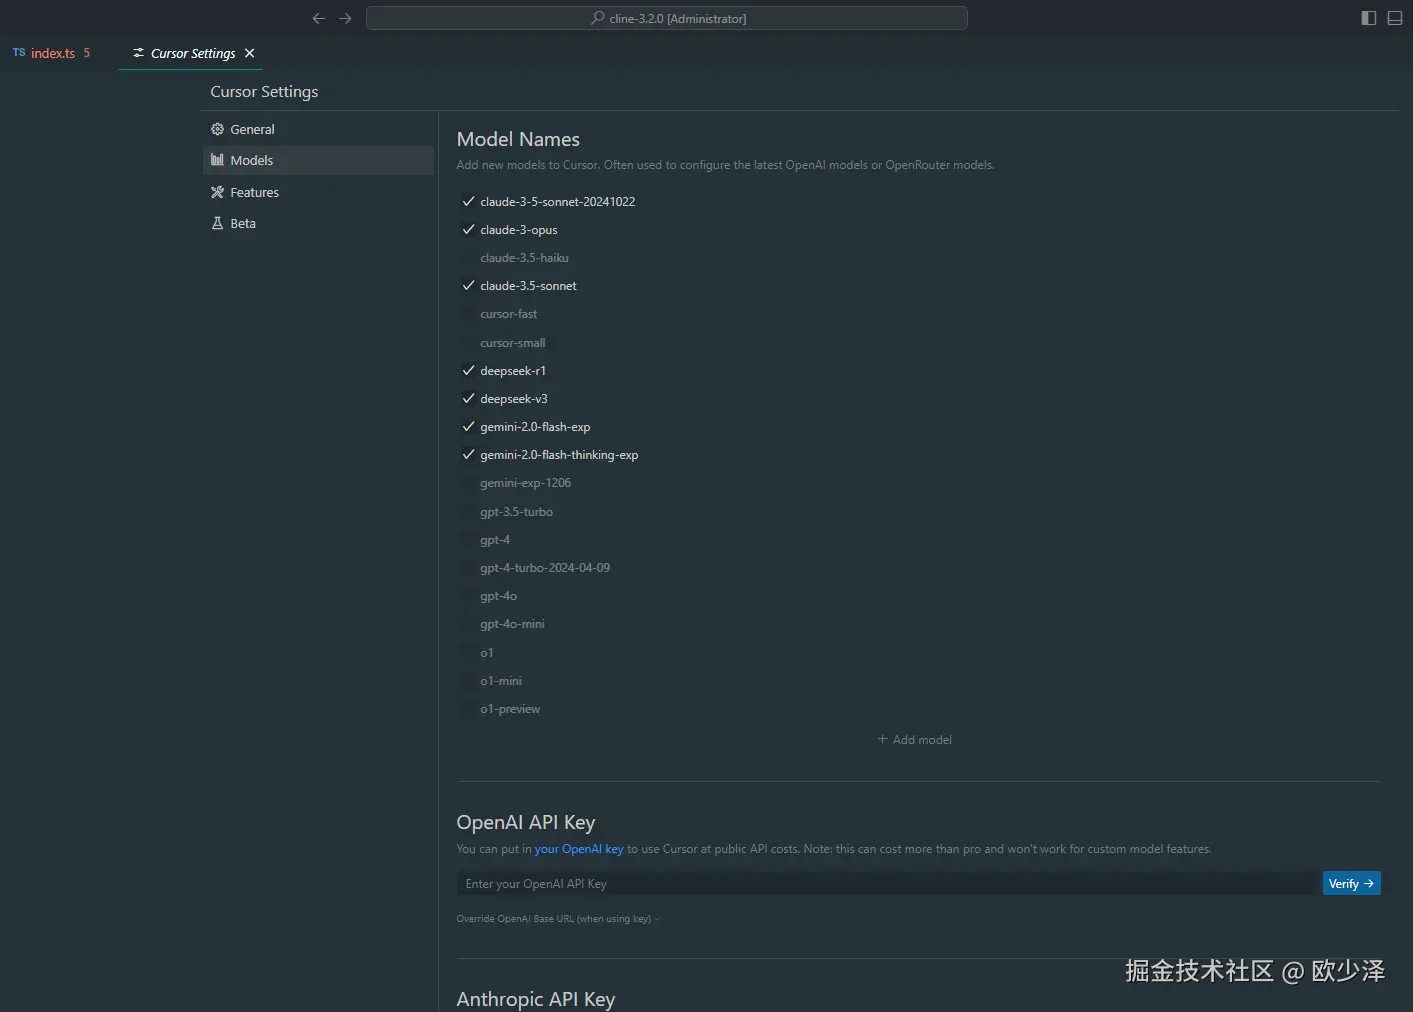The width and height of the screenshot is (1413, 1012).
Task: Click the Model Names heading
Action: coord(518,139)
